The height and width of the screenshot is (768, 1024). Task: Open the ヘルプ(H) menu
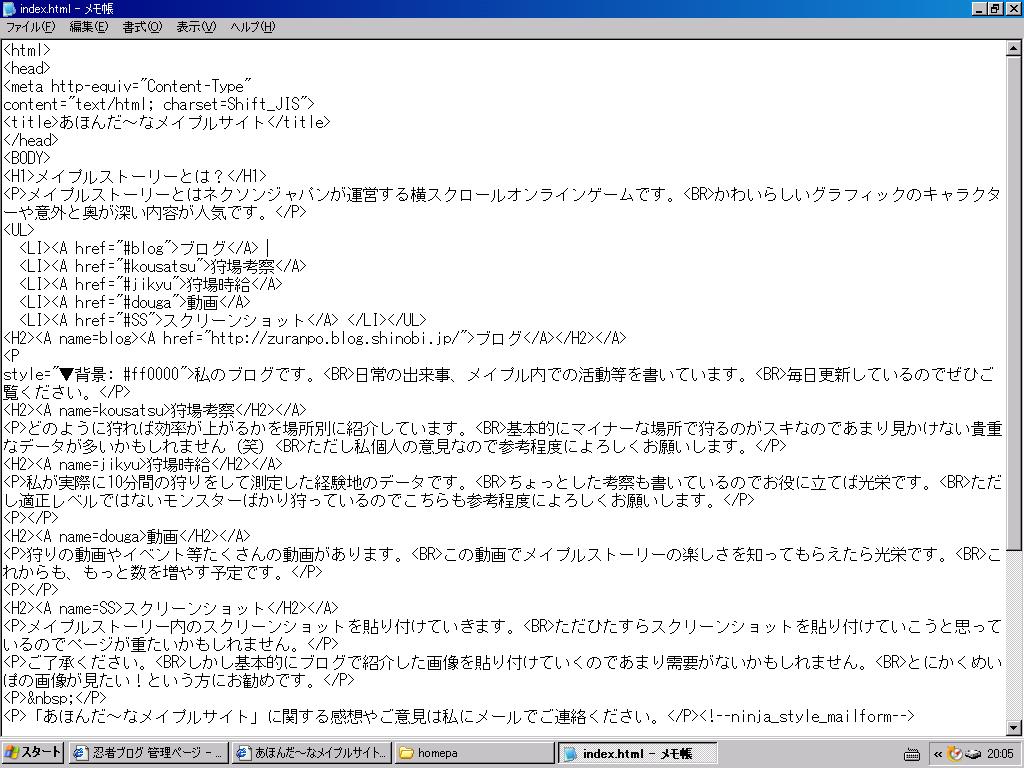click(252, 27)
